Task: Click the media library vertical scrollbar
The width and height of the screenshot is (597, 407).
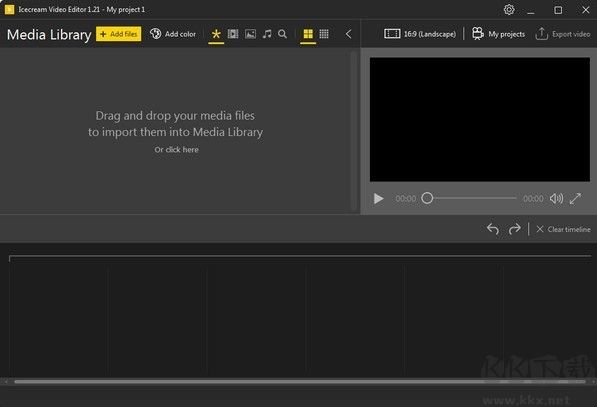Action: (x=354, y=130)
